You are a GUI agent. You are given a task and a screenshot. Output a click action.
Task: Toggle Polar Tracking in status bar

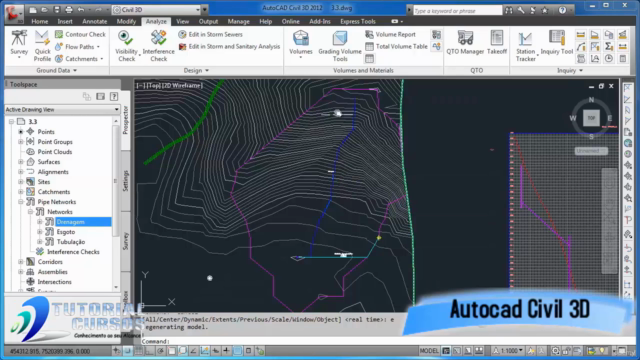[x=161, y=351]
